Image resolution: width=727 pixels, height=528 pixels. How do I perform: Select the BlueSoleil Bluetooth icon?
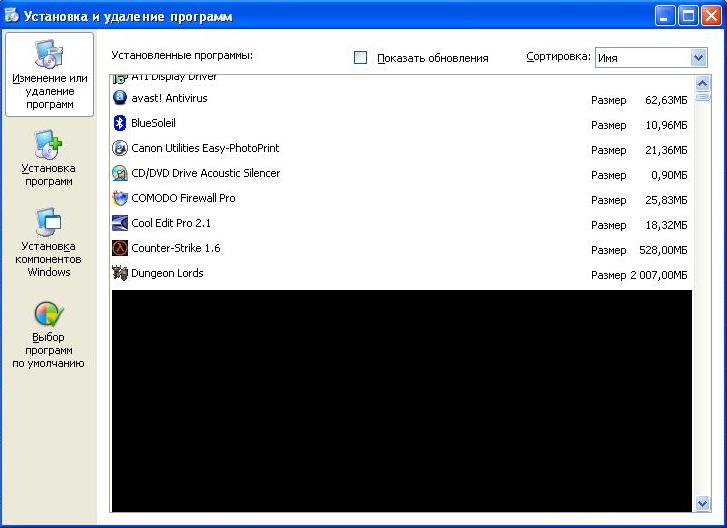(120, 123)
